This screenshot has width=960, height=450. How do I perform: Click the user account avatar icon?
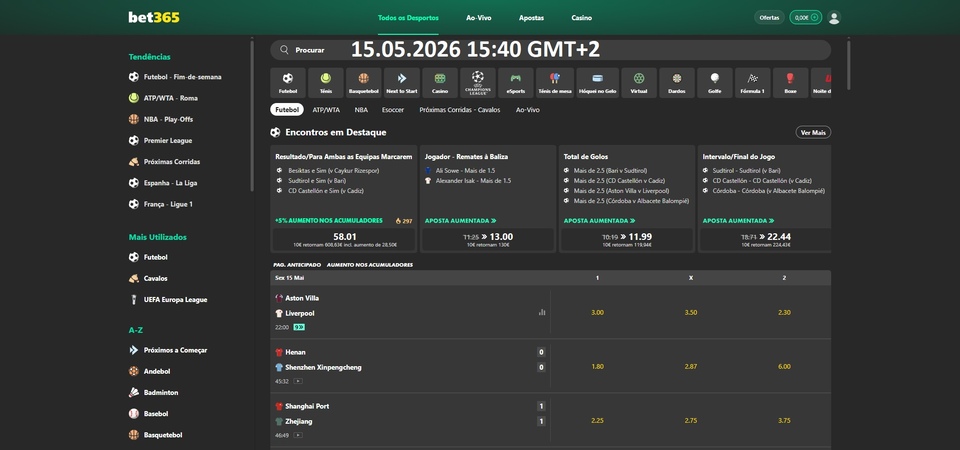pos(834,18)
